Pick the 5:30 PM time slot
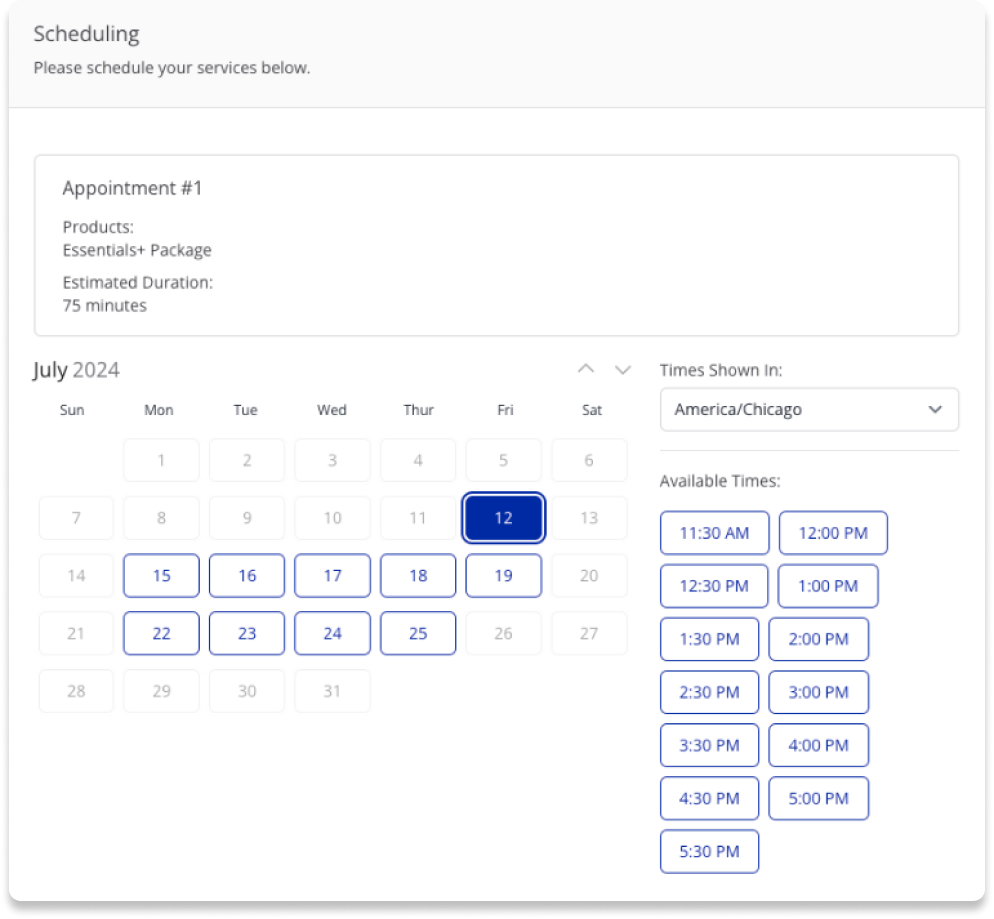This screenshot has height=919, width=994. pyautogui.click(x=710, y=852)
